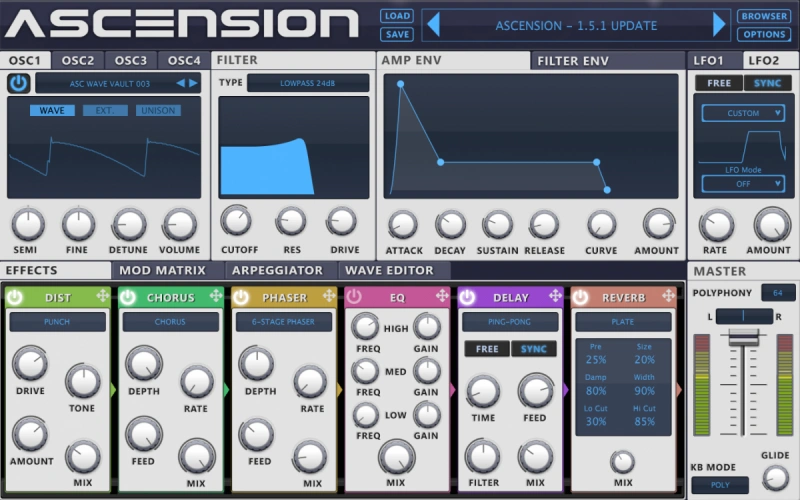Click the envelope ATTACK knob
Viewport: 800px width, 500px height.
[403, 224]
